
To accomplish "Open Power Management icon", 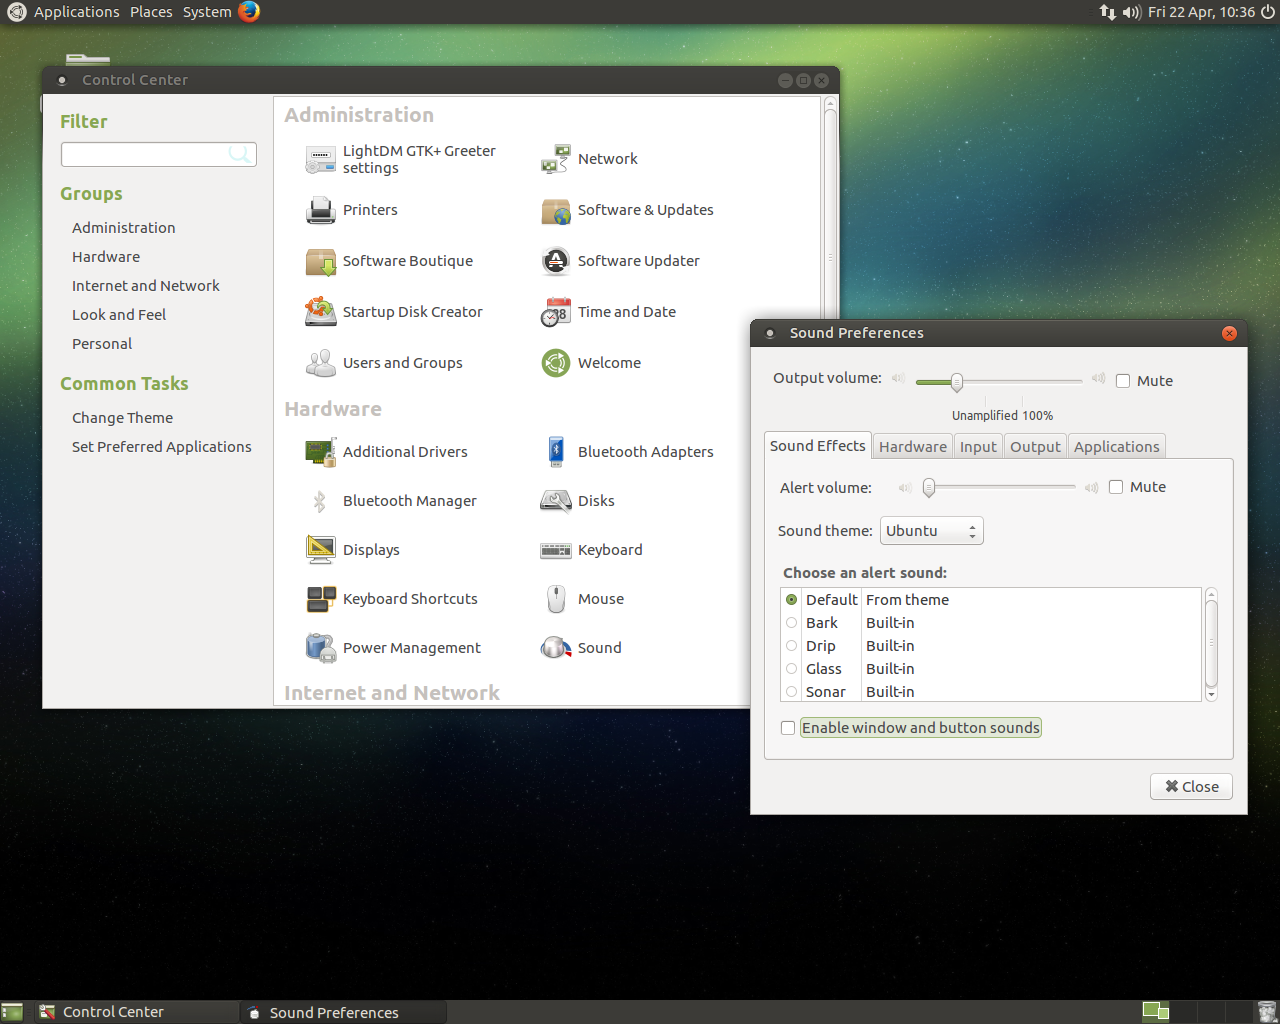I will tap(321, 648).
